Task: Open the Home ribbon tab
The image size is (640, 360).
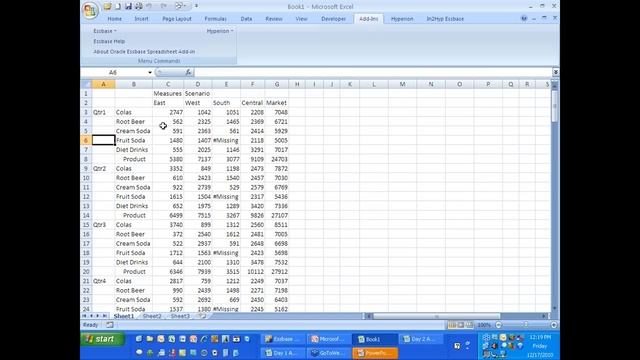Action: click(x=115, y=19)
